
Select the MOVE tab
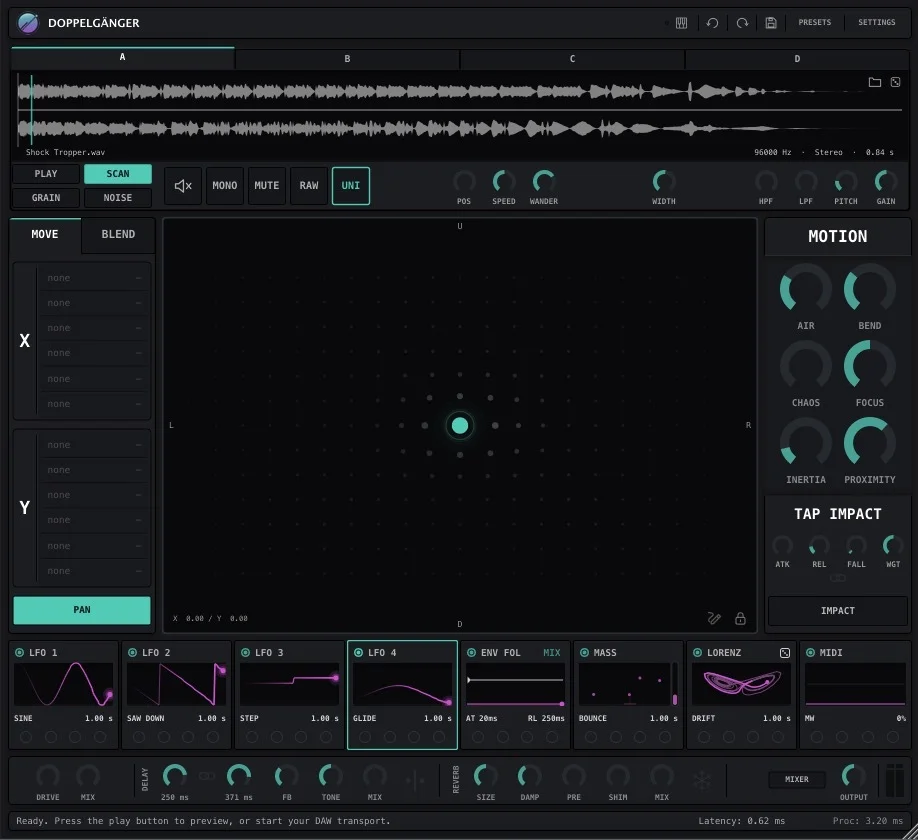click(x=45, y=235)
